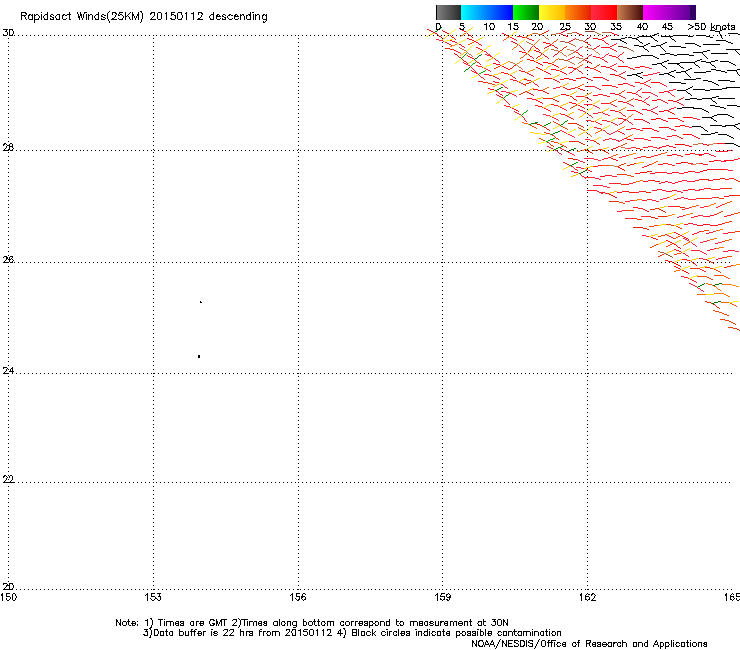Click the note line 'Times are GMT'
Viewport: 740px width, 650px height.
192,623
